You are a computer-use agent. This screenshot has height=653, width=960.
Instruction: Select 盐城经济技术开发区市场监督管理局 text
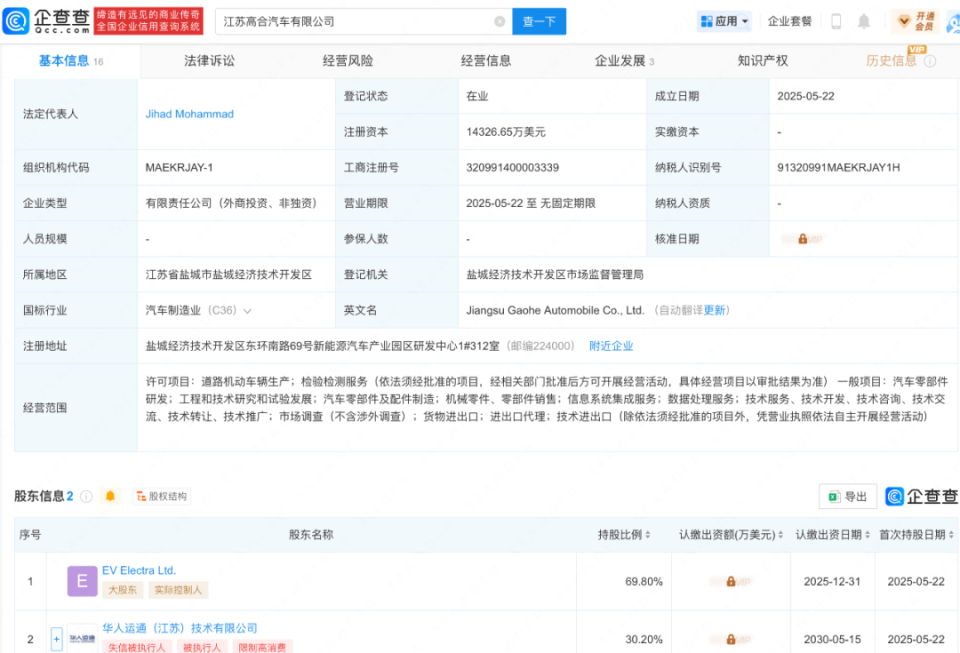pos(555,274)
